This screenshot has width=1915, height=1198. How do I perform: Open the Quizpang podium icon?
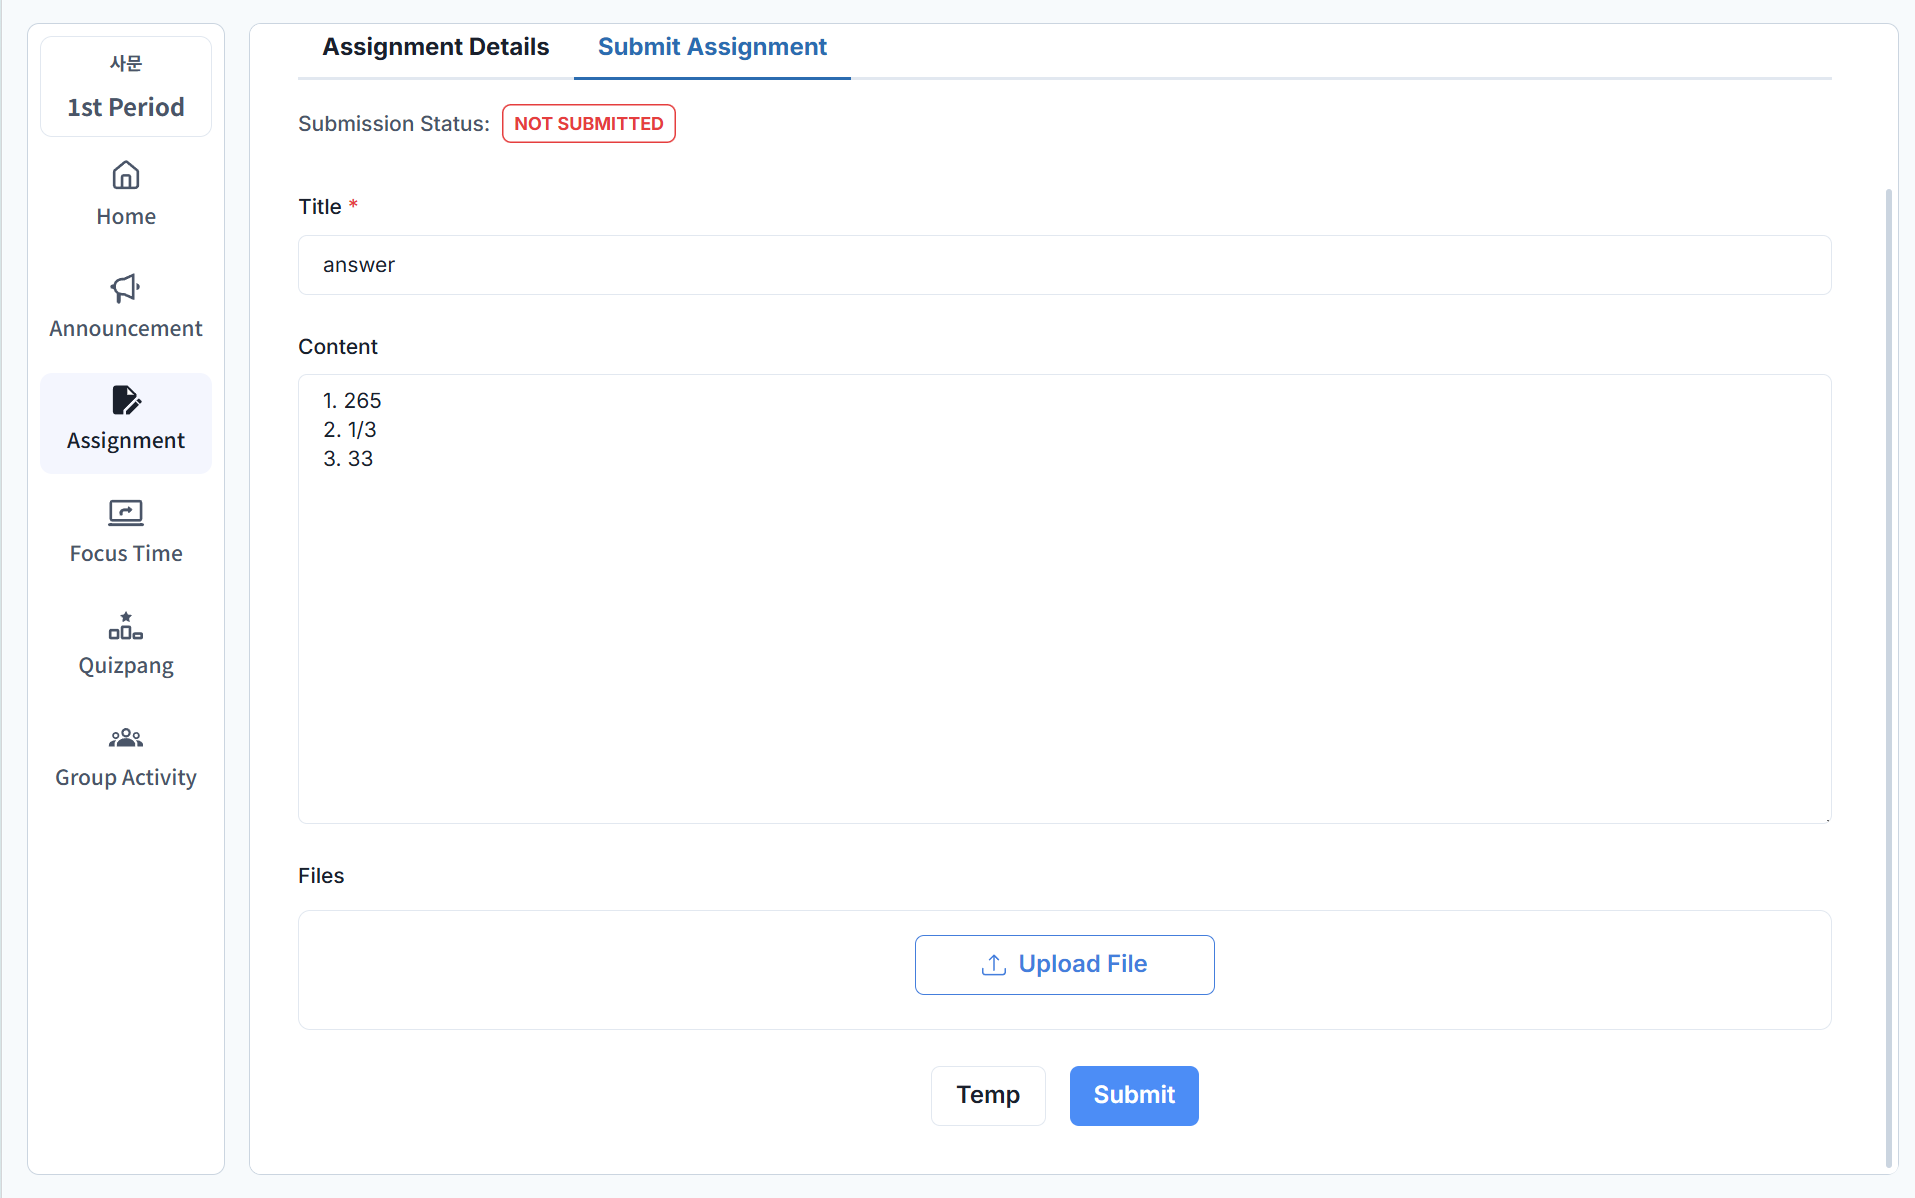click(125, 626)
